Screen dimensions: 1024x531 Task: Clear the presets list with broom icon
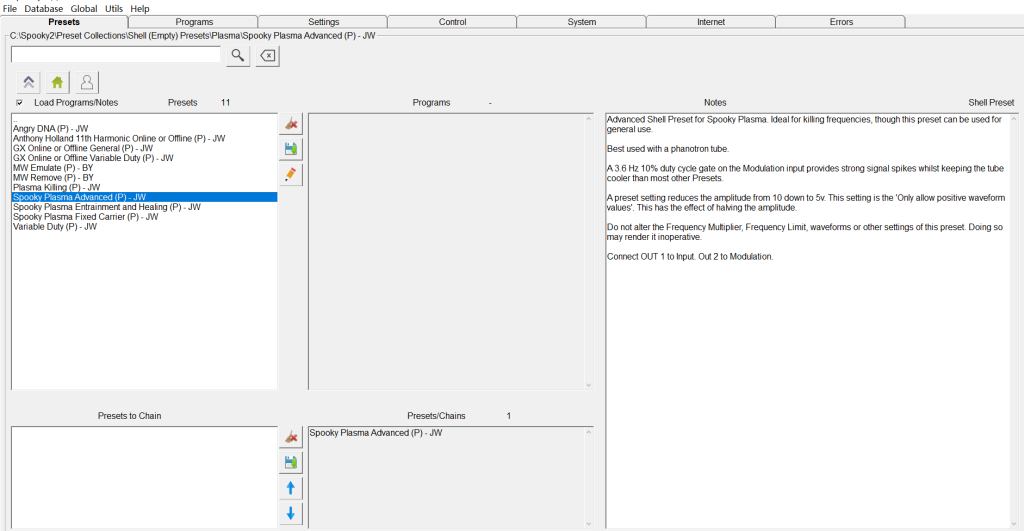tap(291, 124)
